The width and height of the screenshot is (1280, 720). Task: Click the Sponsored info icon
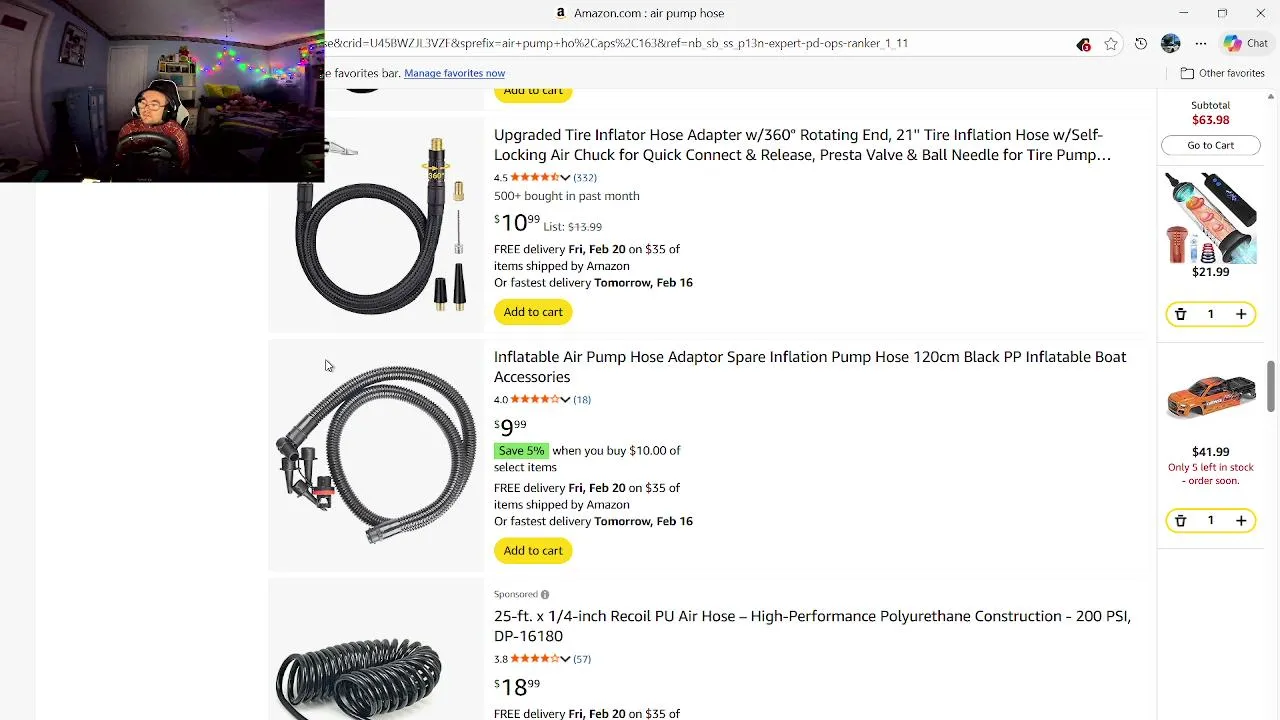point(545,595)
